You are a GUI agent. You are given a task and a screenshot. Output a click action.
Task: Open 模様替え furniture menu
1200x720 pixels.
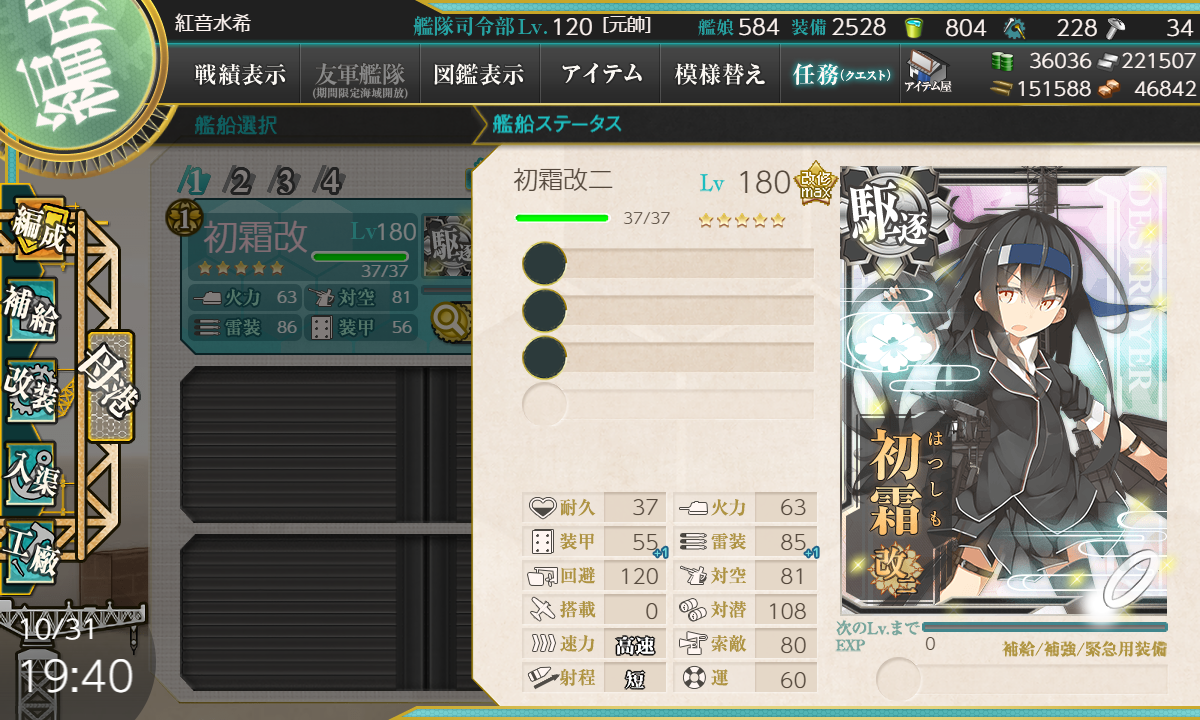(720, 74)
